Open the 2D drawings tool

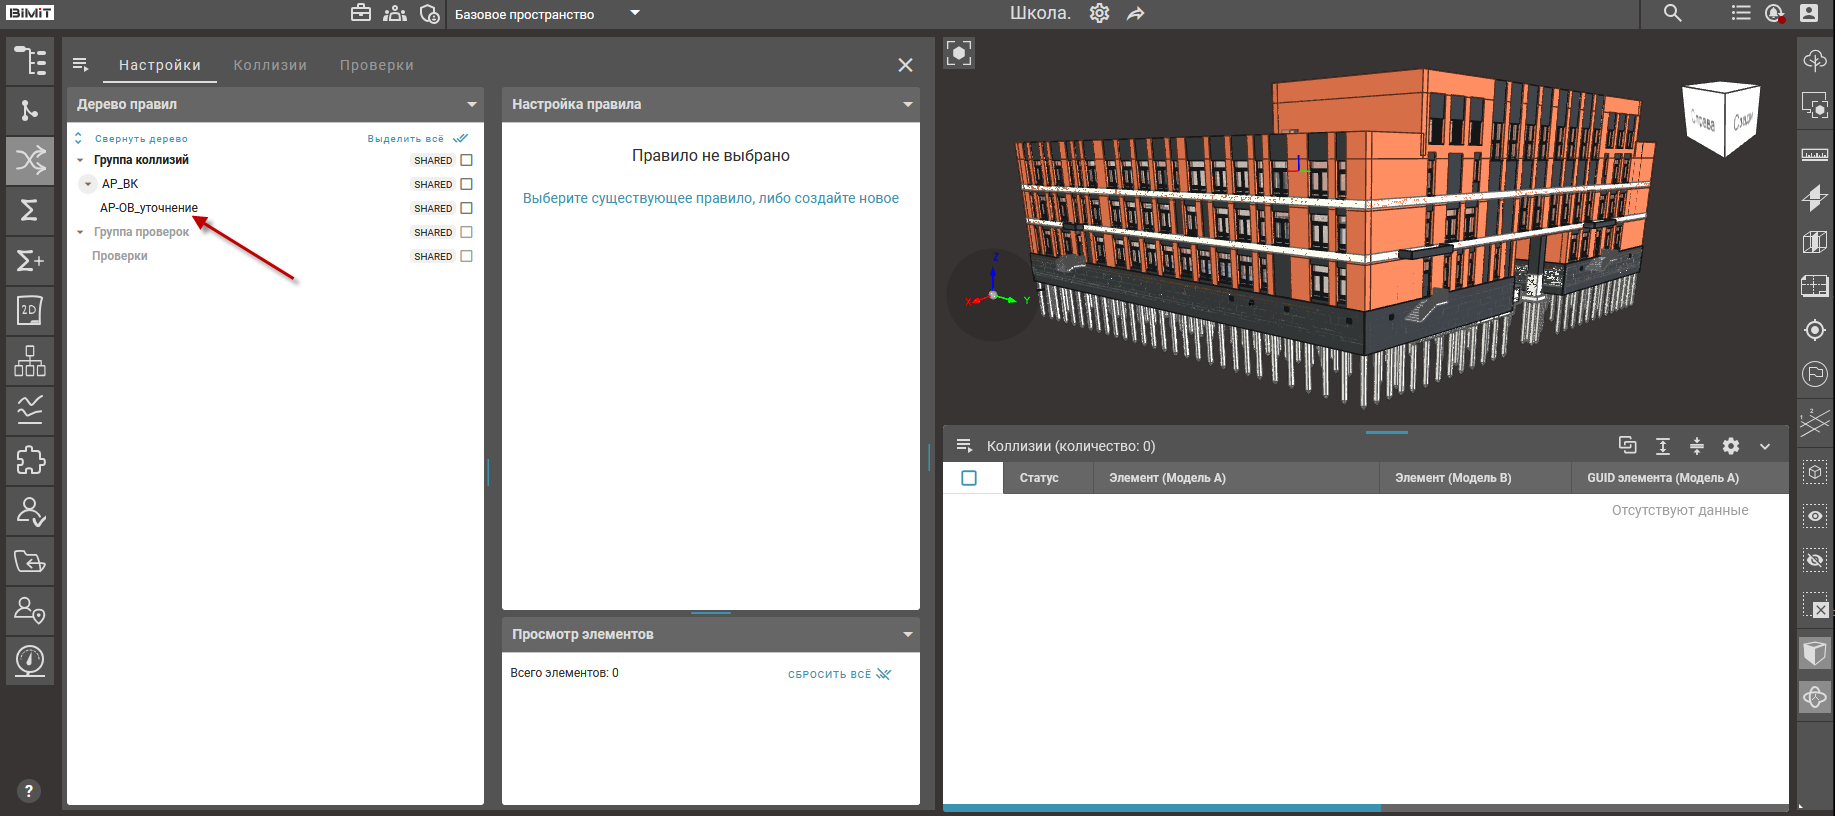(x=30, y=310)
